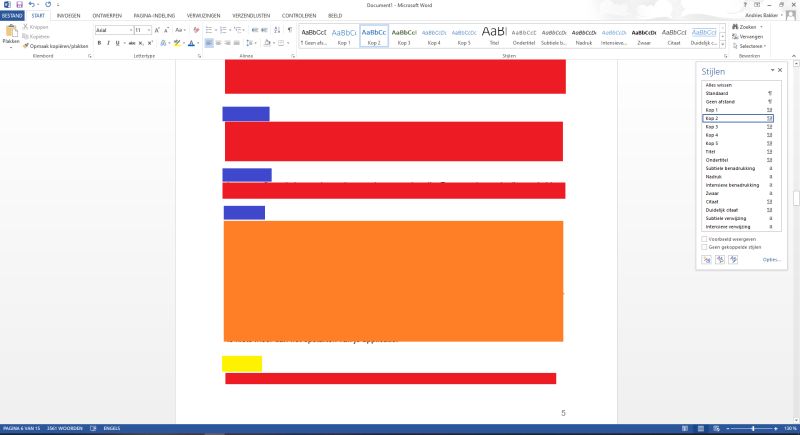Select Kop 3 in Stijlen pane list
This screenshot has height=435, width=800.
[x=738, y=126]
